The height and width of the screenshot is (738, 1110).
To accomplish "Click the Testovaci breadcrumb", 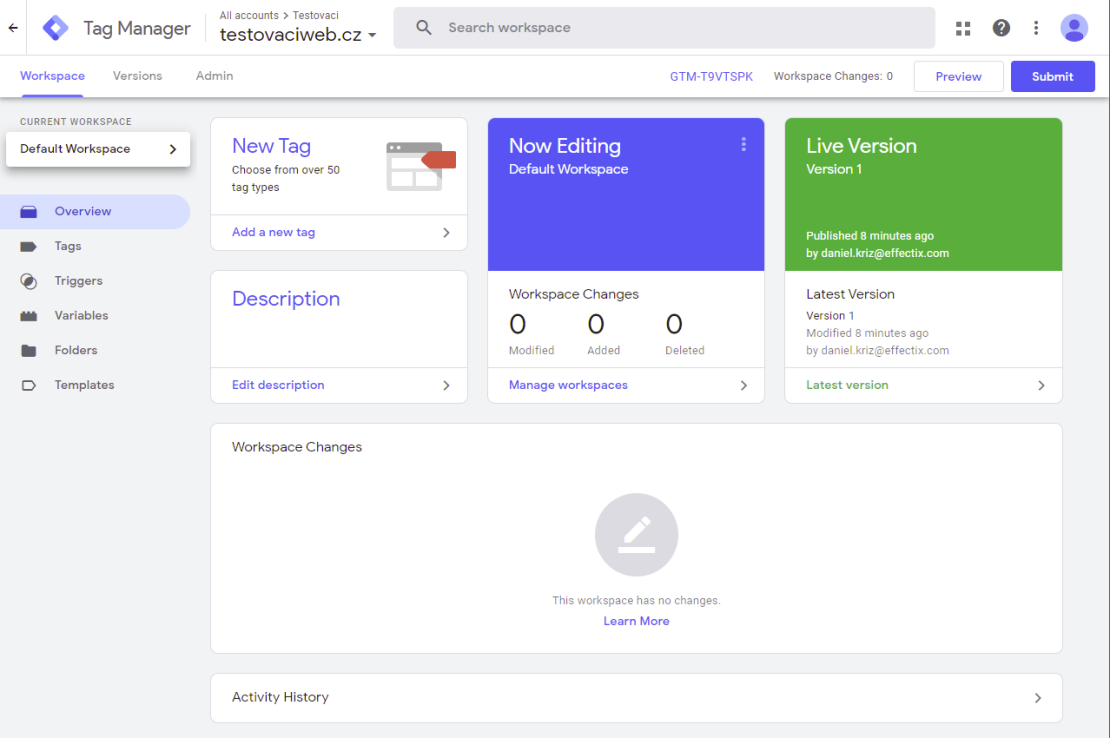I will [x=316, y=15].
